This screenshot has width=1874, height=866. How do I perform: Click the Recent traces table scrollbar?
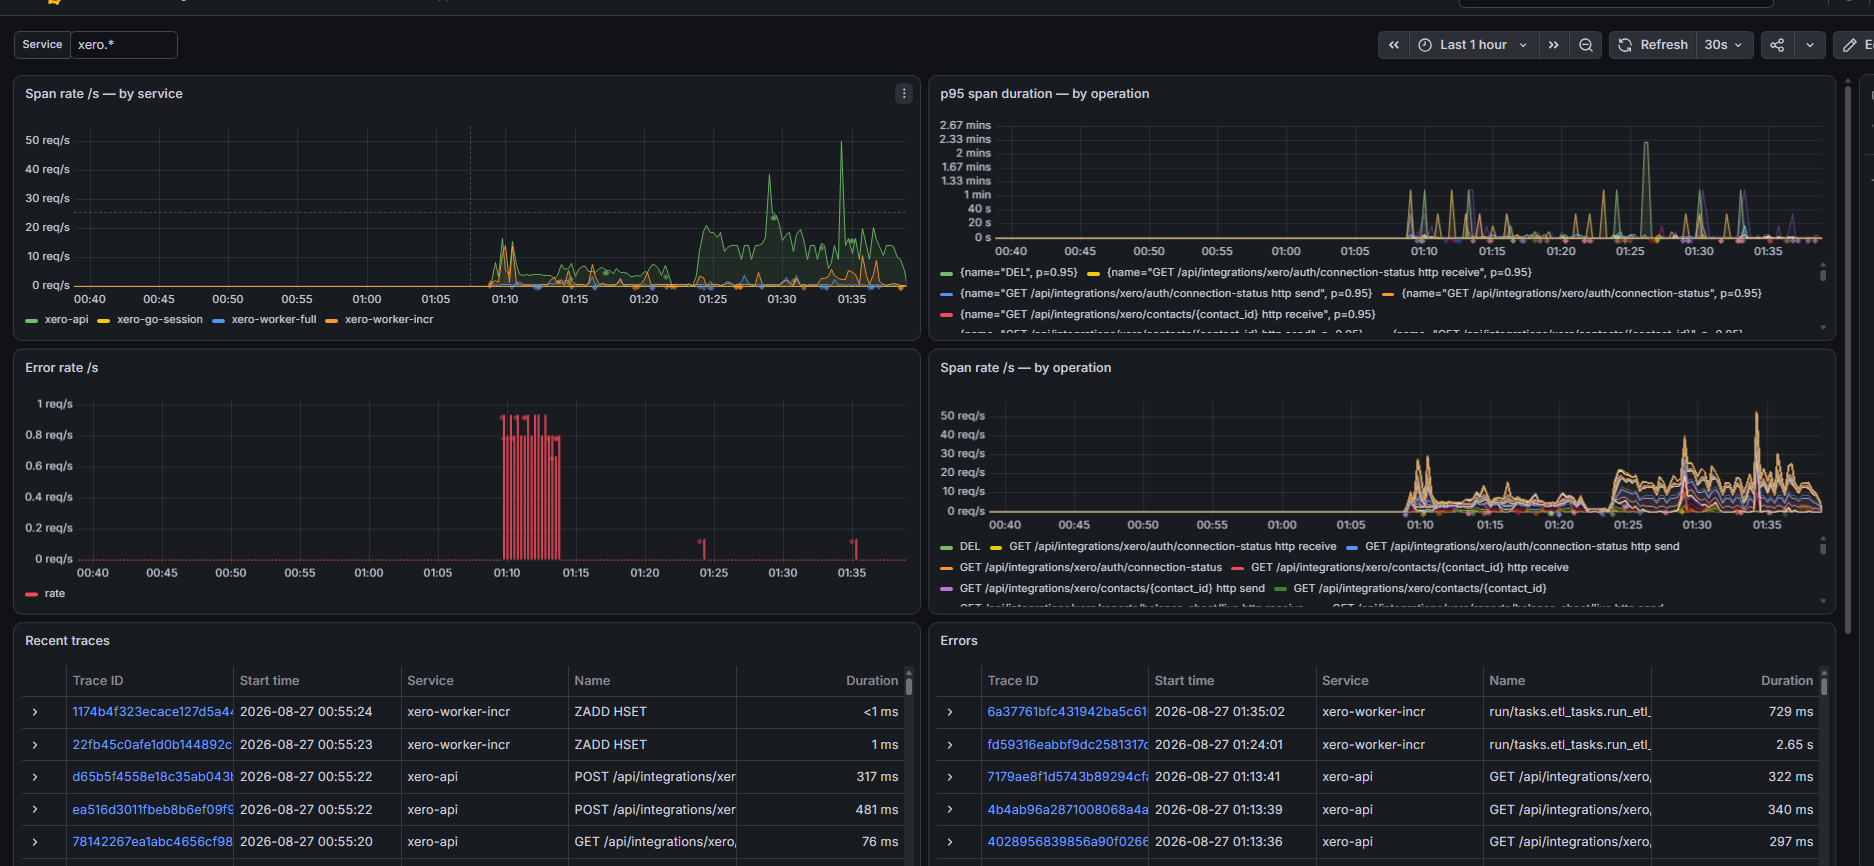tap(909, 686)
